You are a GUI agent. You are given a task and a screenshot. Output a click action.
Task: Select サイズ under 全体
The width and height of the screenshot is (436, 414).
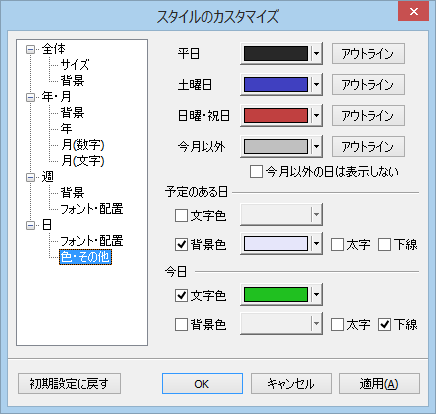coord(75,65)
